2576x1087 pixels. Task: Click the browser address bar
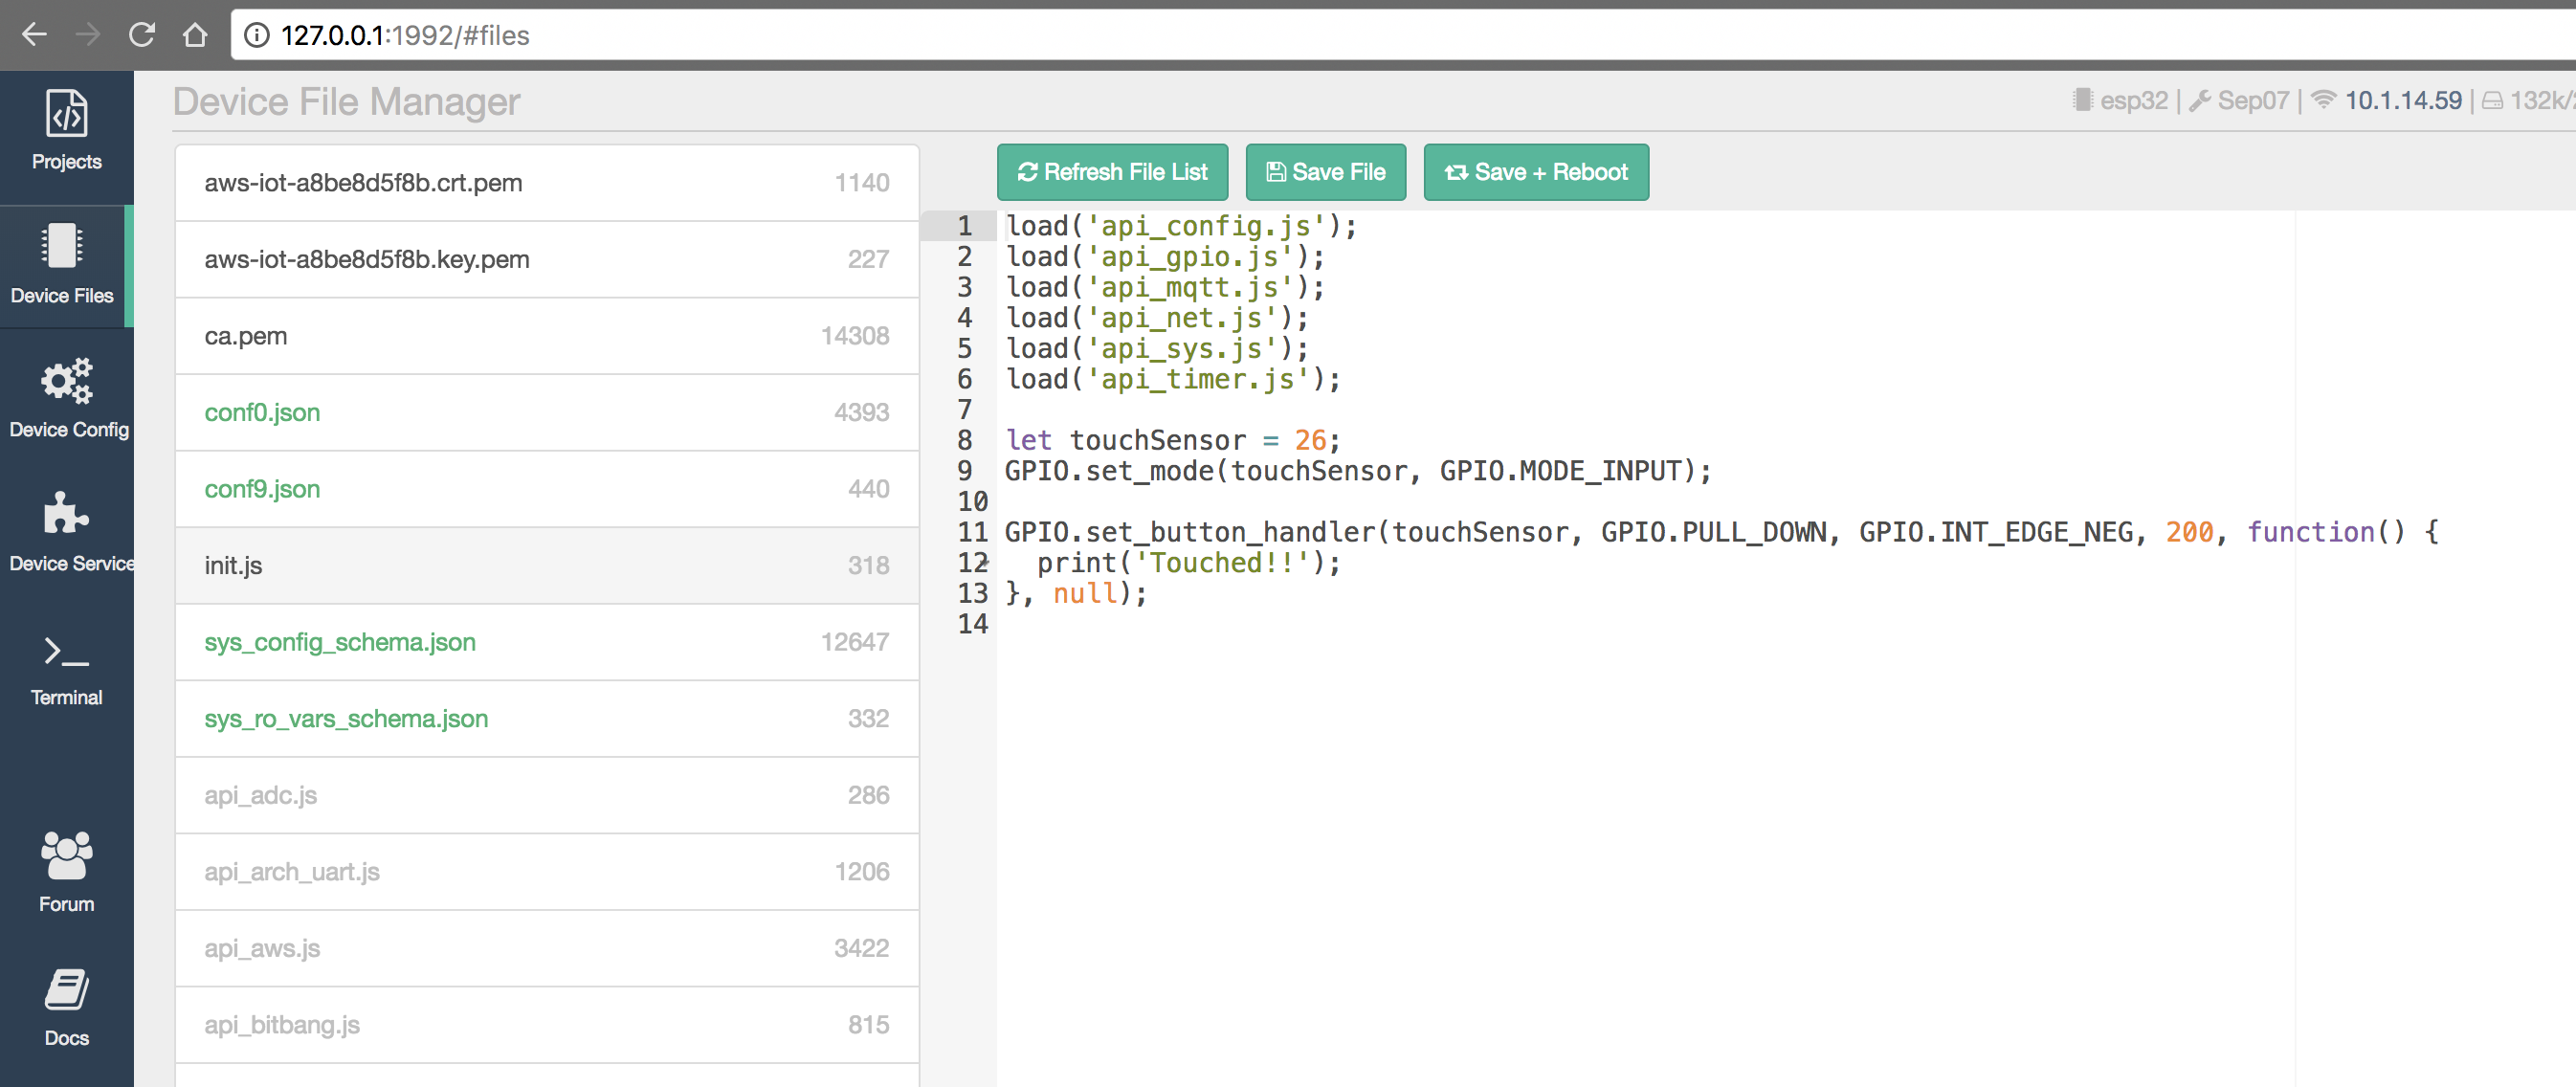click(700, 34)
